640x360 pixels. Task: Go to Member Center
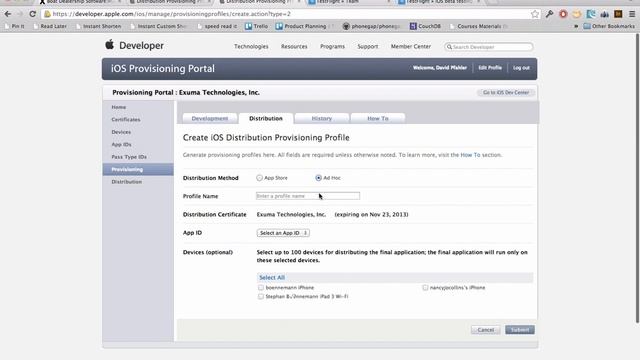(x=411, y=47)
